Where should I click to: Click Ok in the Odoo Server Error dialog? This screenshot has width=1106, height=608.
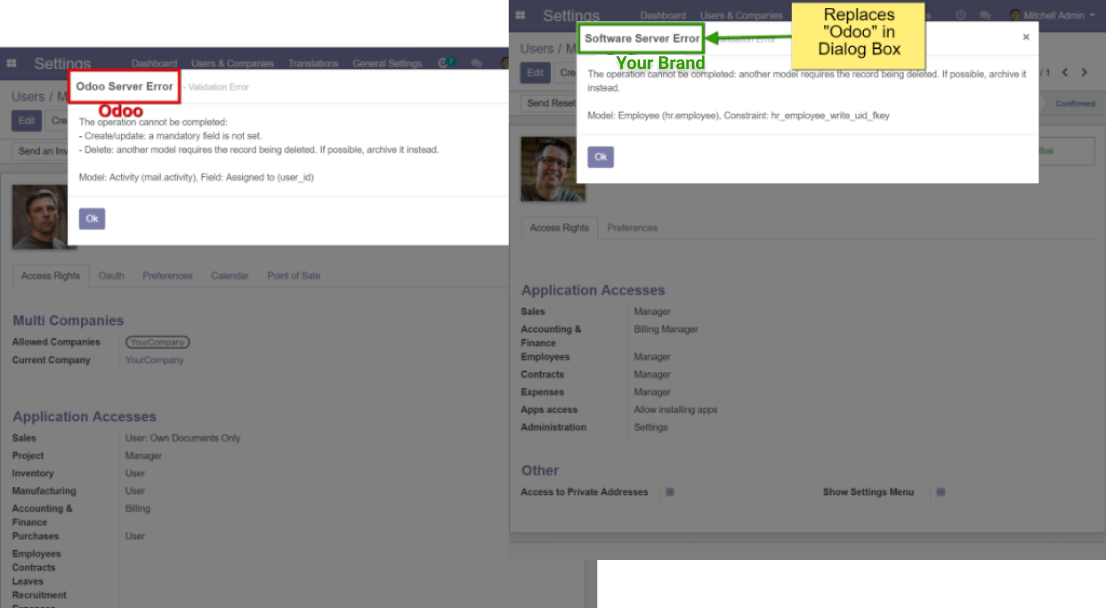pos(92,219)
